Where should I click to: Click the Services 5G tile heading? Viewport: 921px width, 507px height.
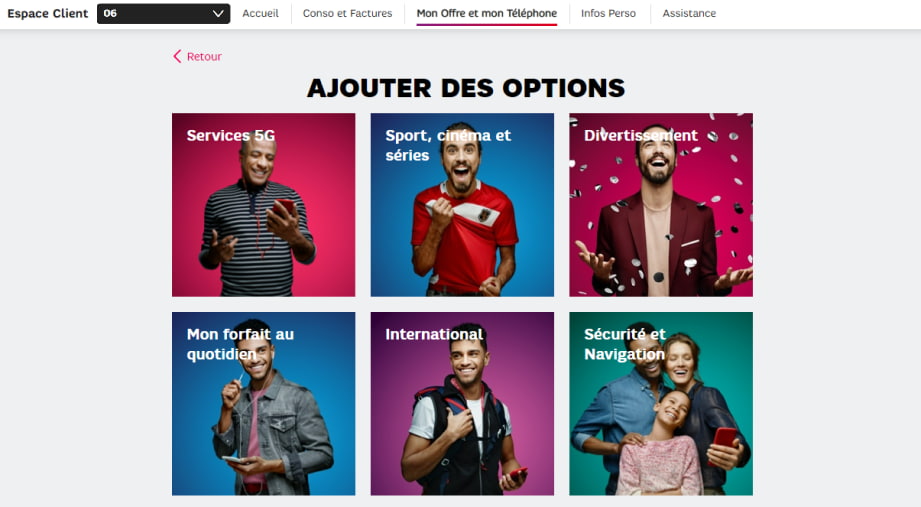click(231, 135)
